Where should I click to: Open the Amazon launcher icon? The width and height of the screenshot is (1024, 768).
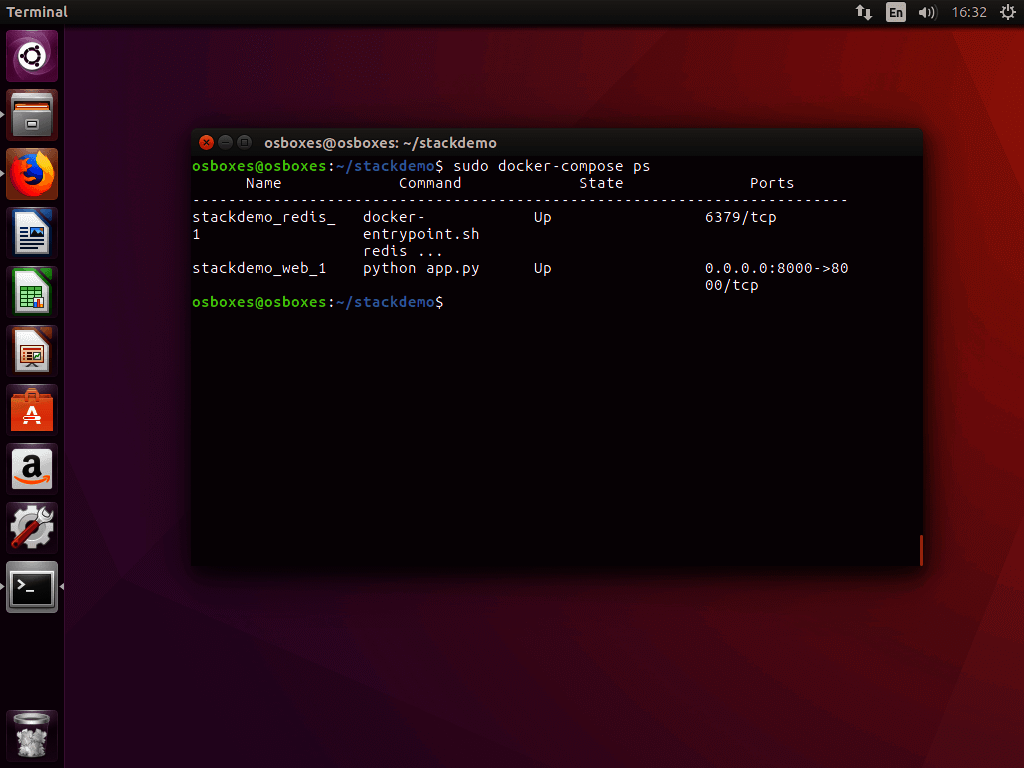(32, 469)
